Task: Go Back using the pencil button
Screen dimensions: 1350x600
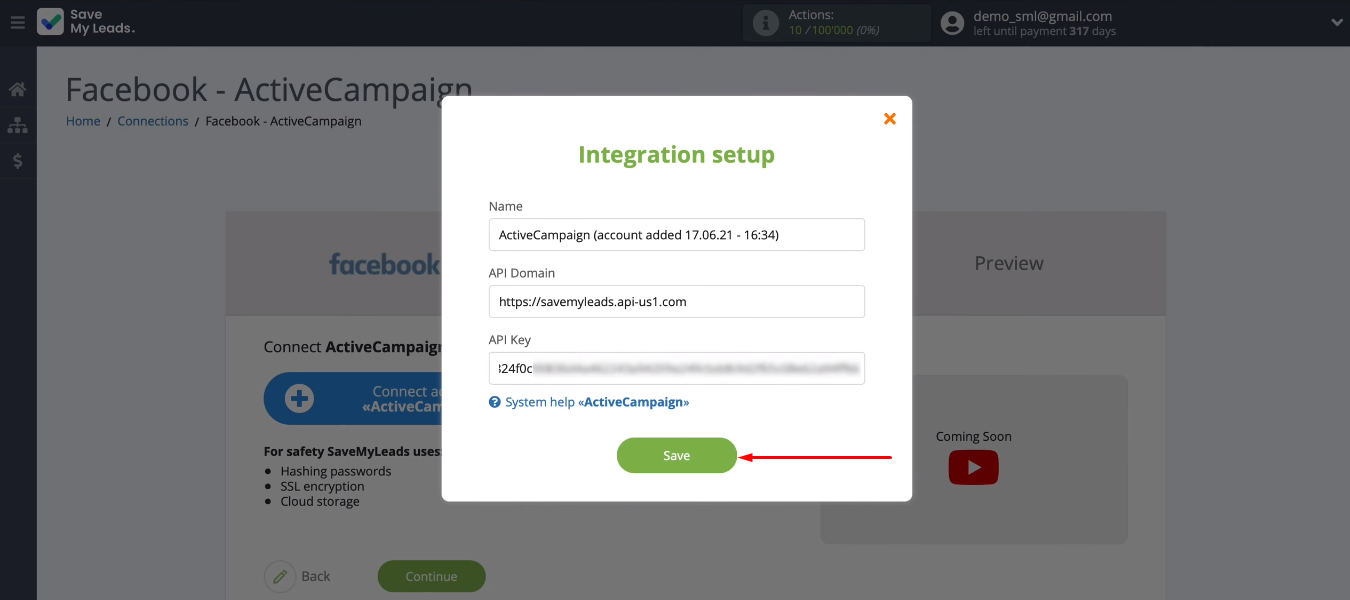Action: click(298, 576)
